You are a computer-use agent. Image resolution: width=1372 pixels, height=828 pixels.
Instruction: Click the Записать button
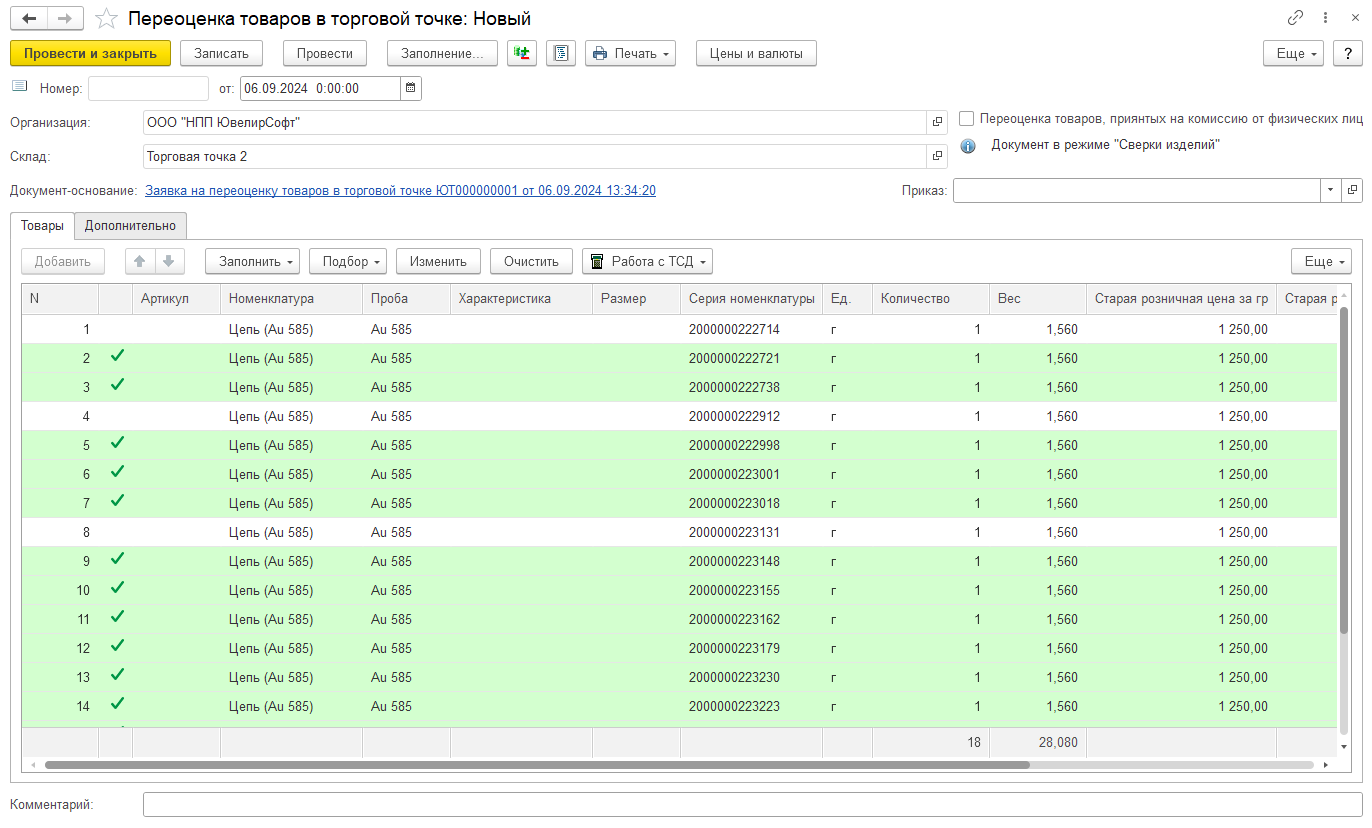(221, 53)
